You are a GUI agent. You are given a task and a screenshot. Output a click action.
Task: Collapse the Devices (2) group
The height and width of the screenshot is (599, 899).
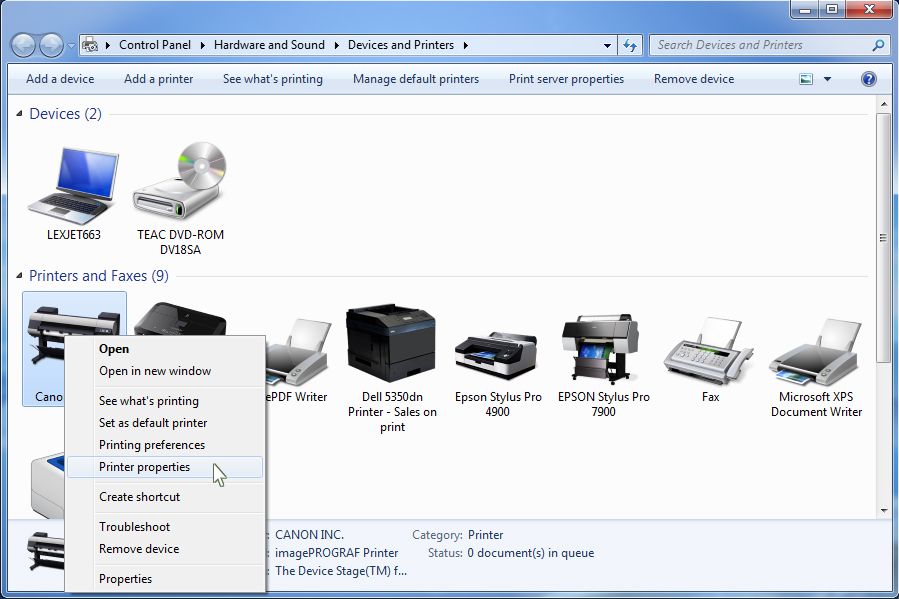[19, 115]
